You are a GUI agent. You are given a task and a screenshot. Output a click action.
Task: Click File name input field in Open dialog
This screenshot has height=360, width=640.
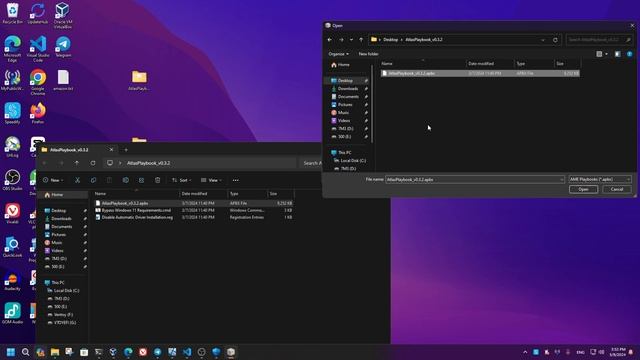472,180
